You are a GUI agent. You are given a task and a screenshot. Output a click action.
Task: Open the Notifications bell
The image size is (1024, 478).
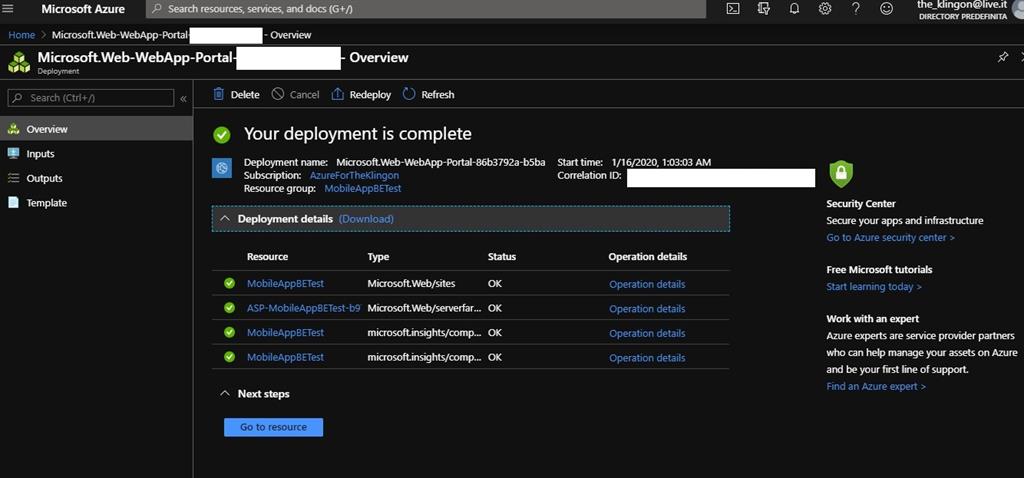pyautogui.click(x=794, y=9)
